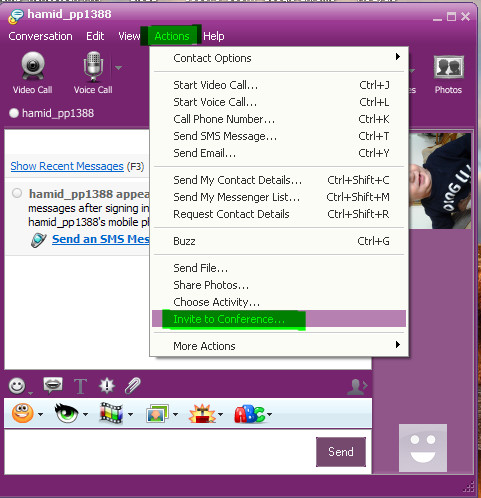
Task: Expand orange smiley plugin dropdown arrow
Action: [40, 414]
